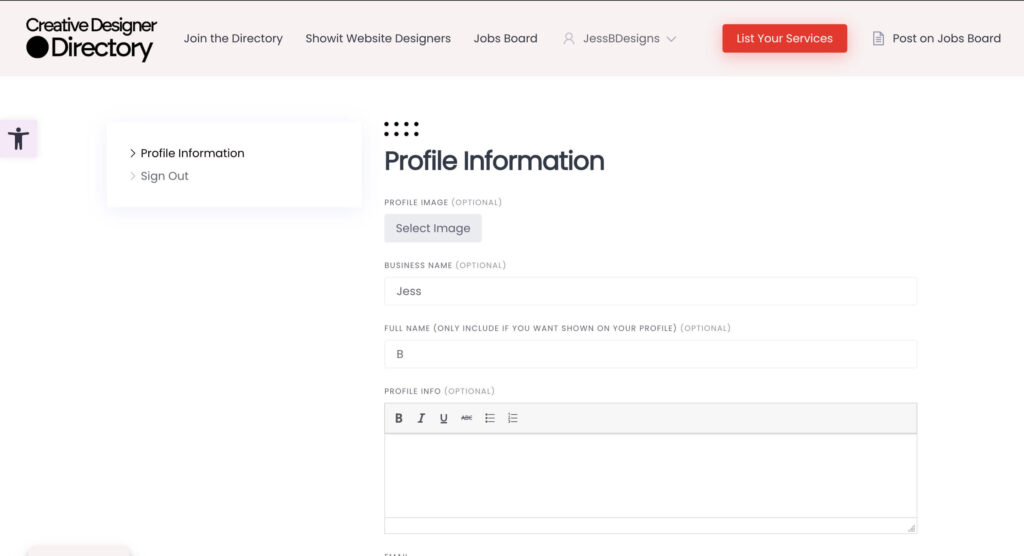Click the Select Image button
The width and height of the screenshot is (1024, 556).
432,228
